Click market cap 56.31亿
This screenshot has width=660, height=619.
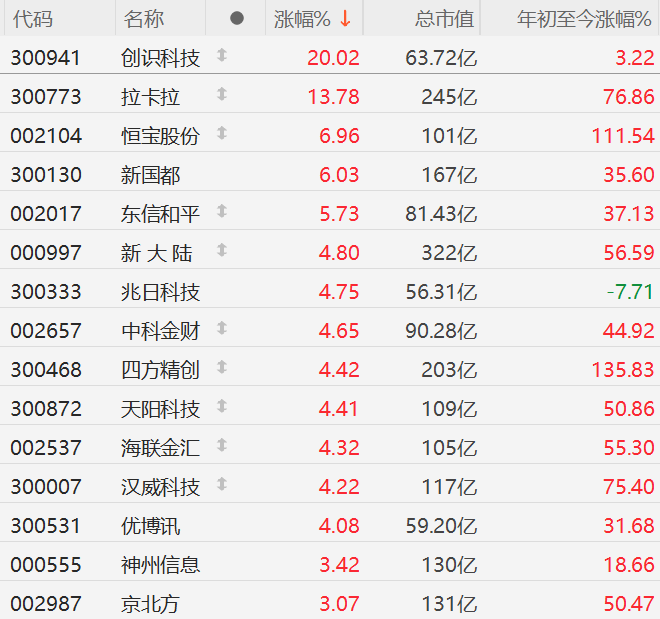click(442, 292)
